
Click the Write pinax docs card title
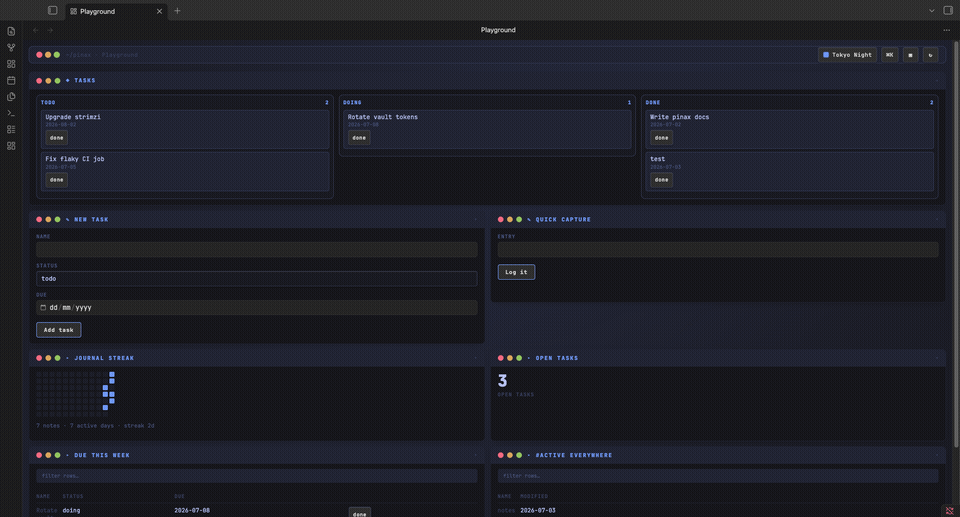coord(680,117)
